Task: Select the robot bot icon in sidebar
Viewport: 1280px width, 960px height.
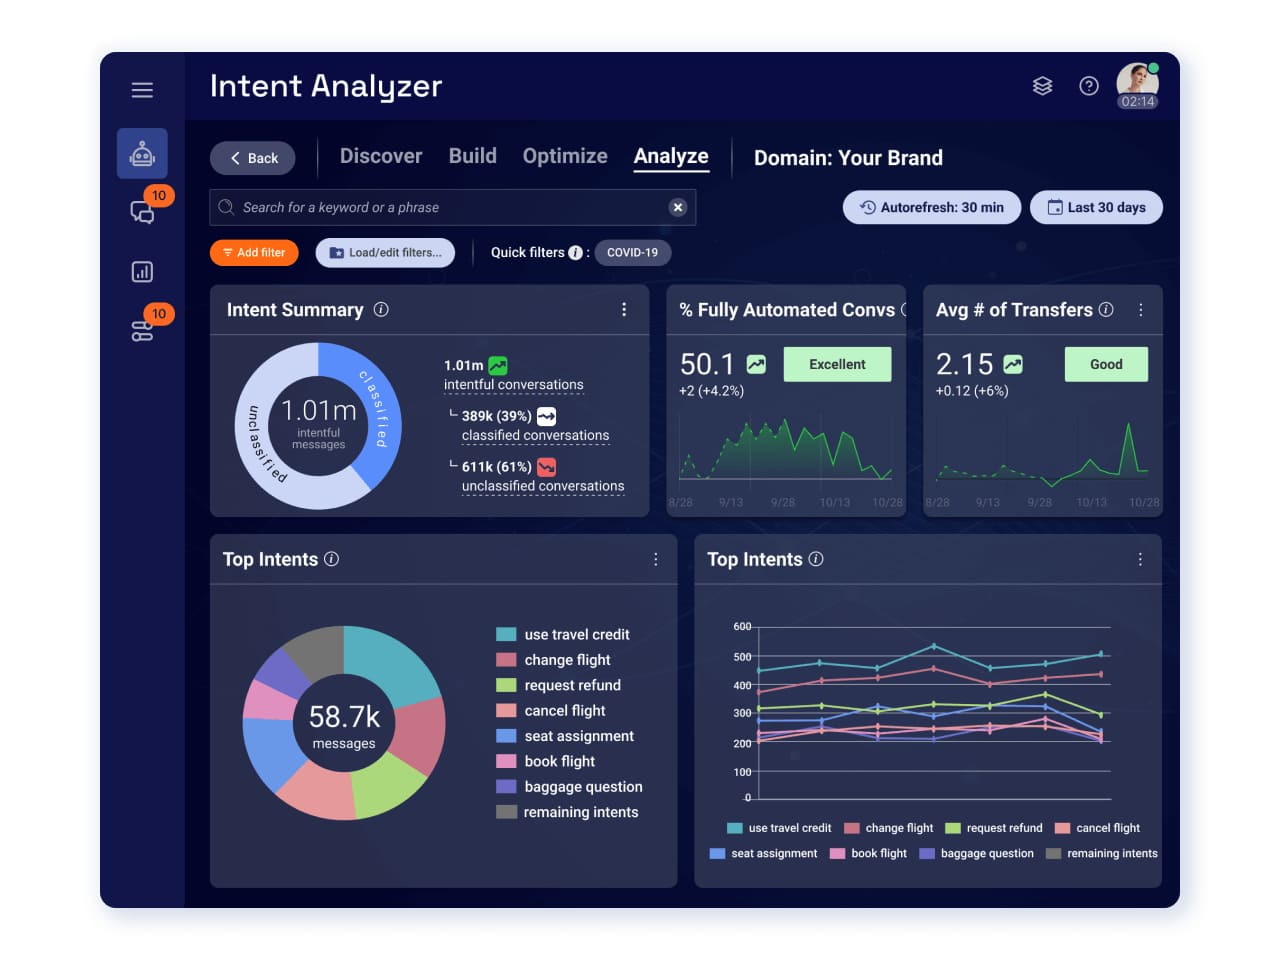Action: tap(142, 153)
